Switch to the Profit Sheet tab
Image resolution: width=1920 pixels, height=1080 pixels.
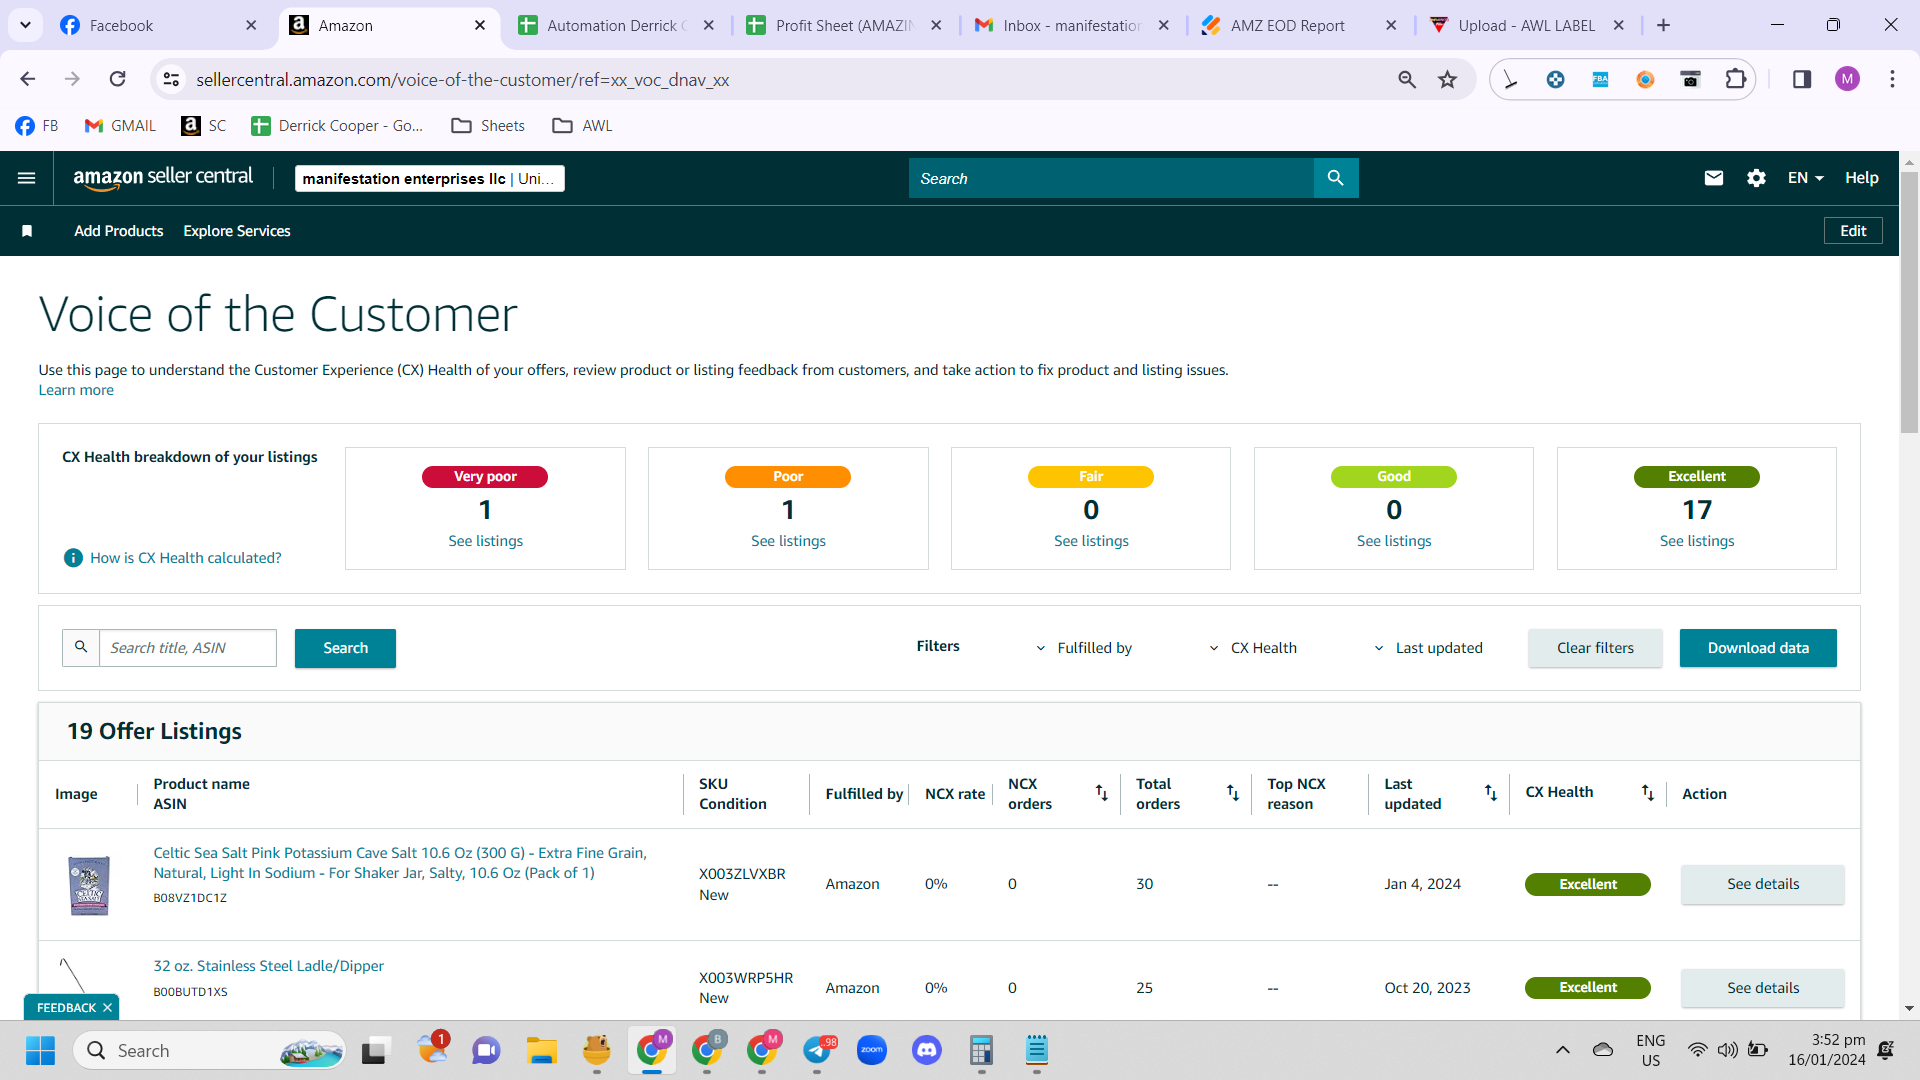(x=845, y=25)
